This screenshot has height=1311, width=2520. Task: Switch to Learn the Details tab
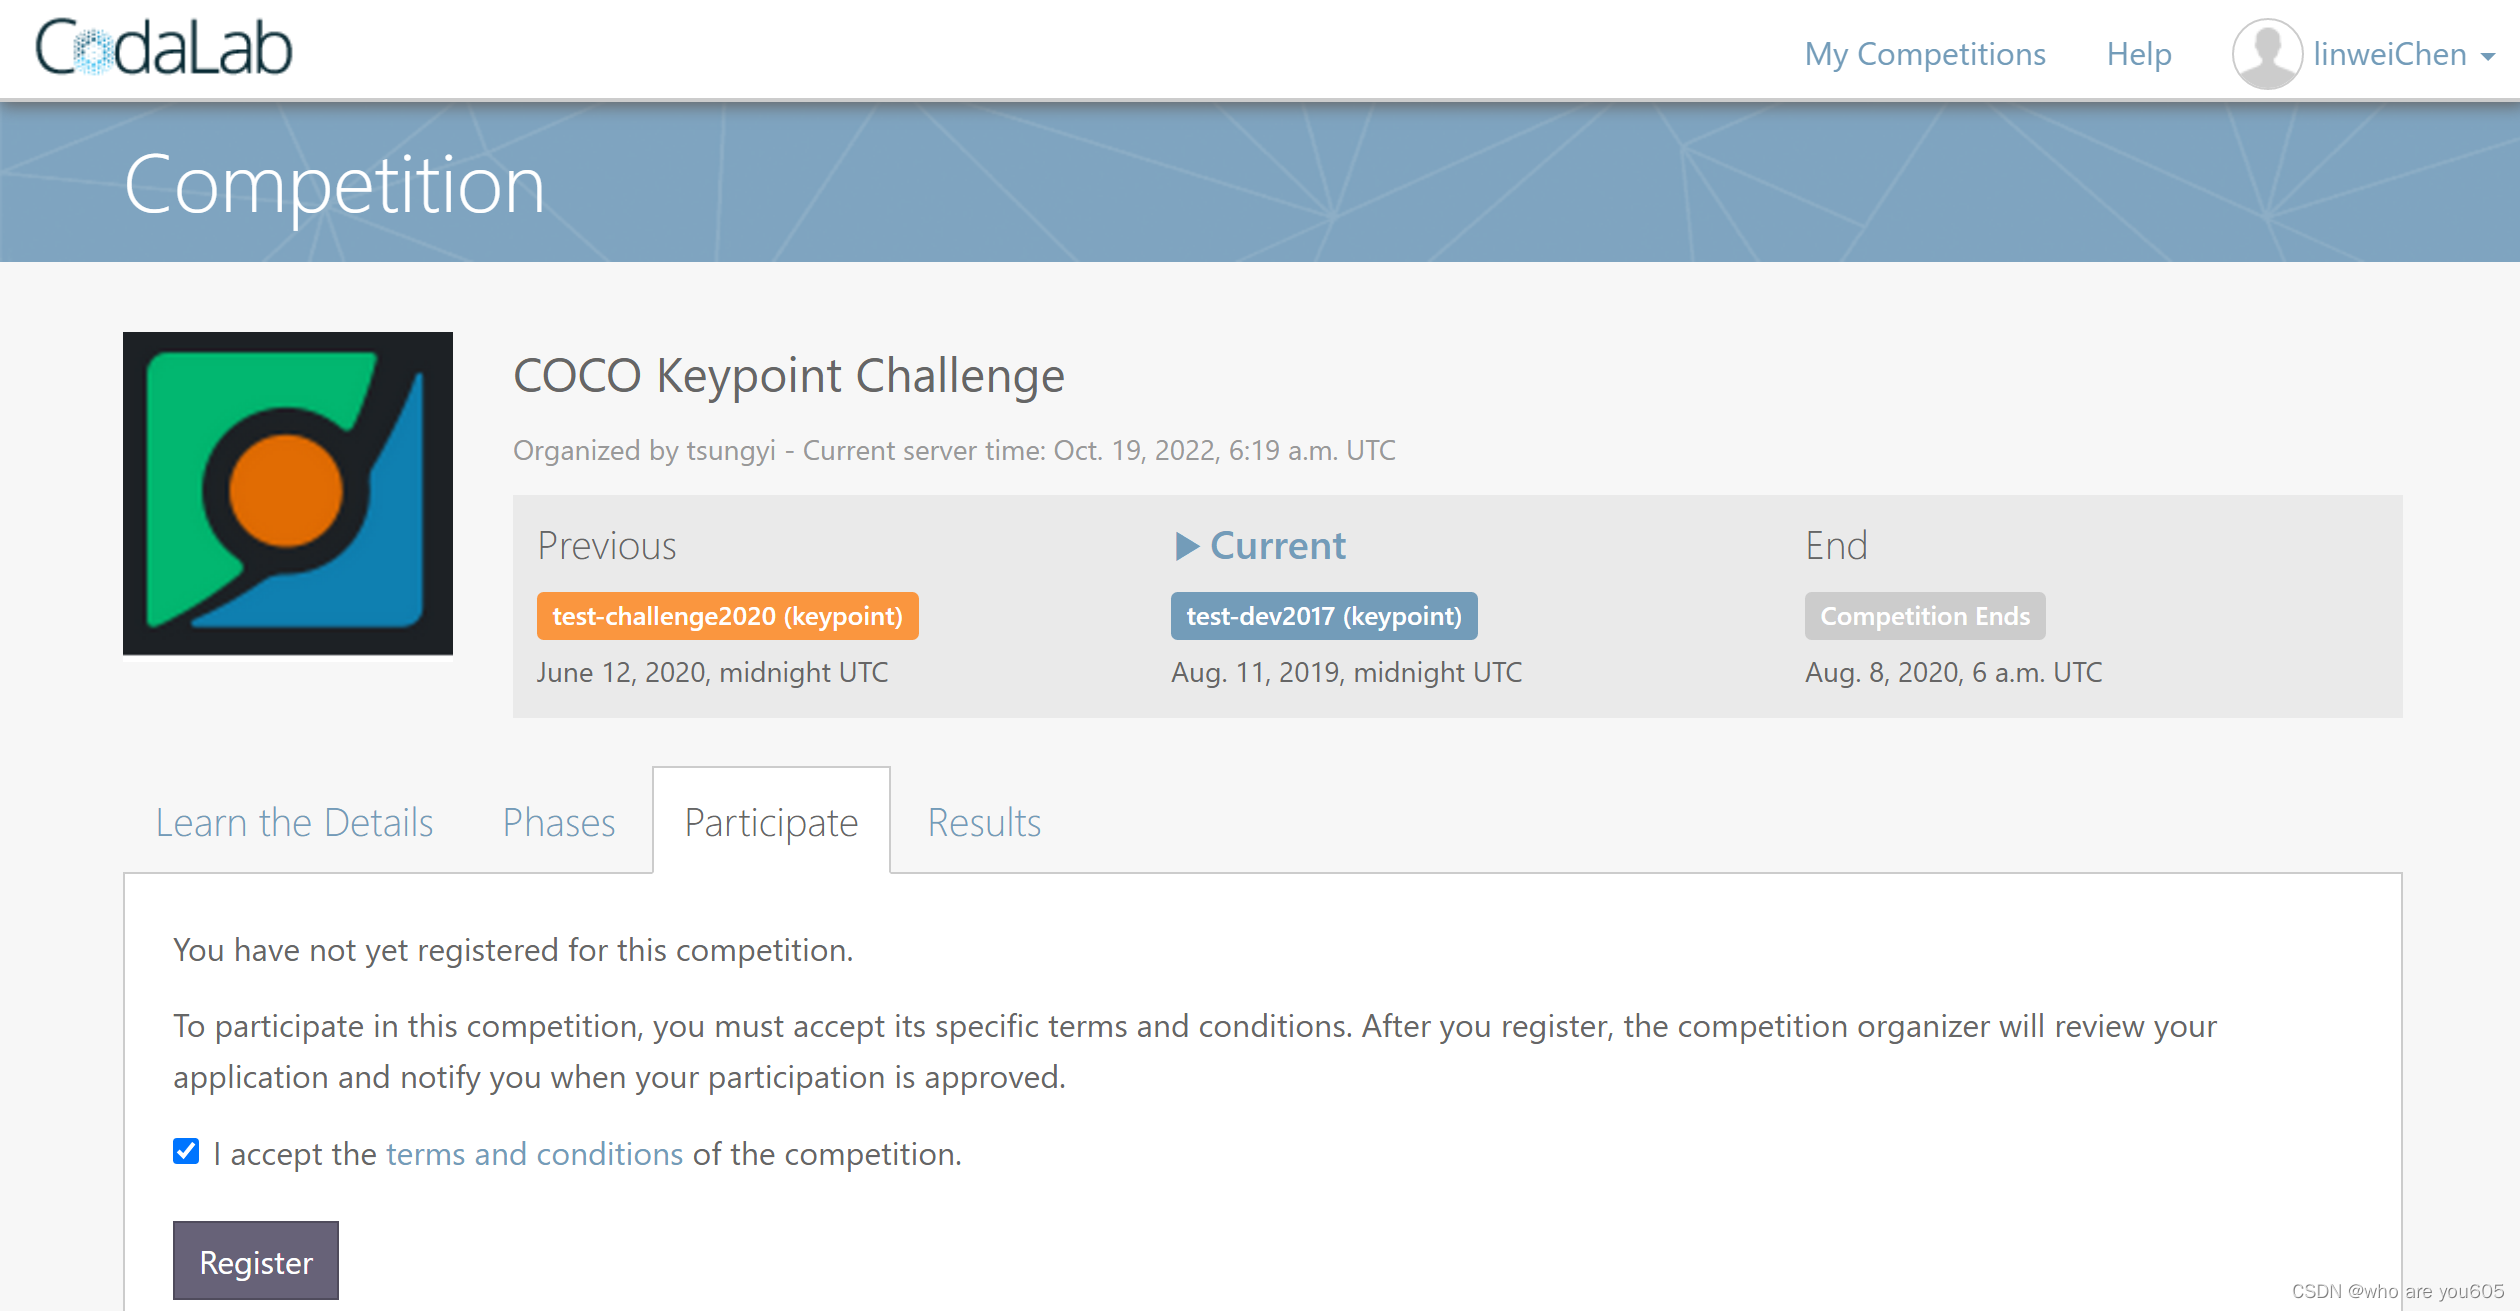(294, 822)
